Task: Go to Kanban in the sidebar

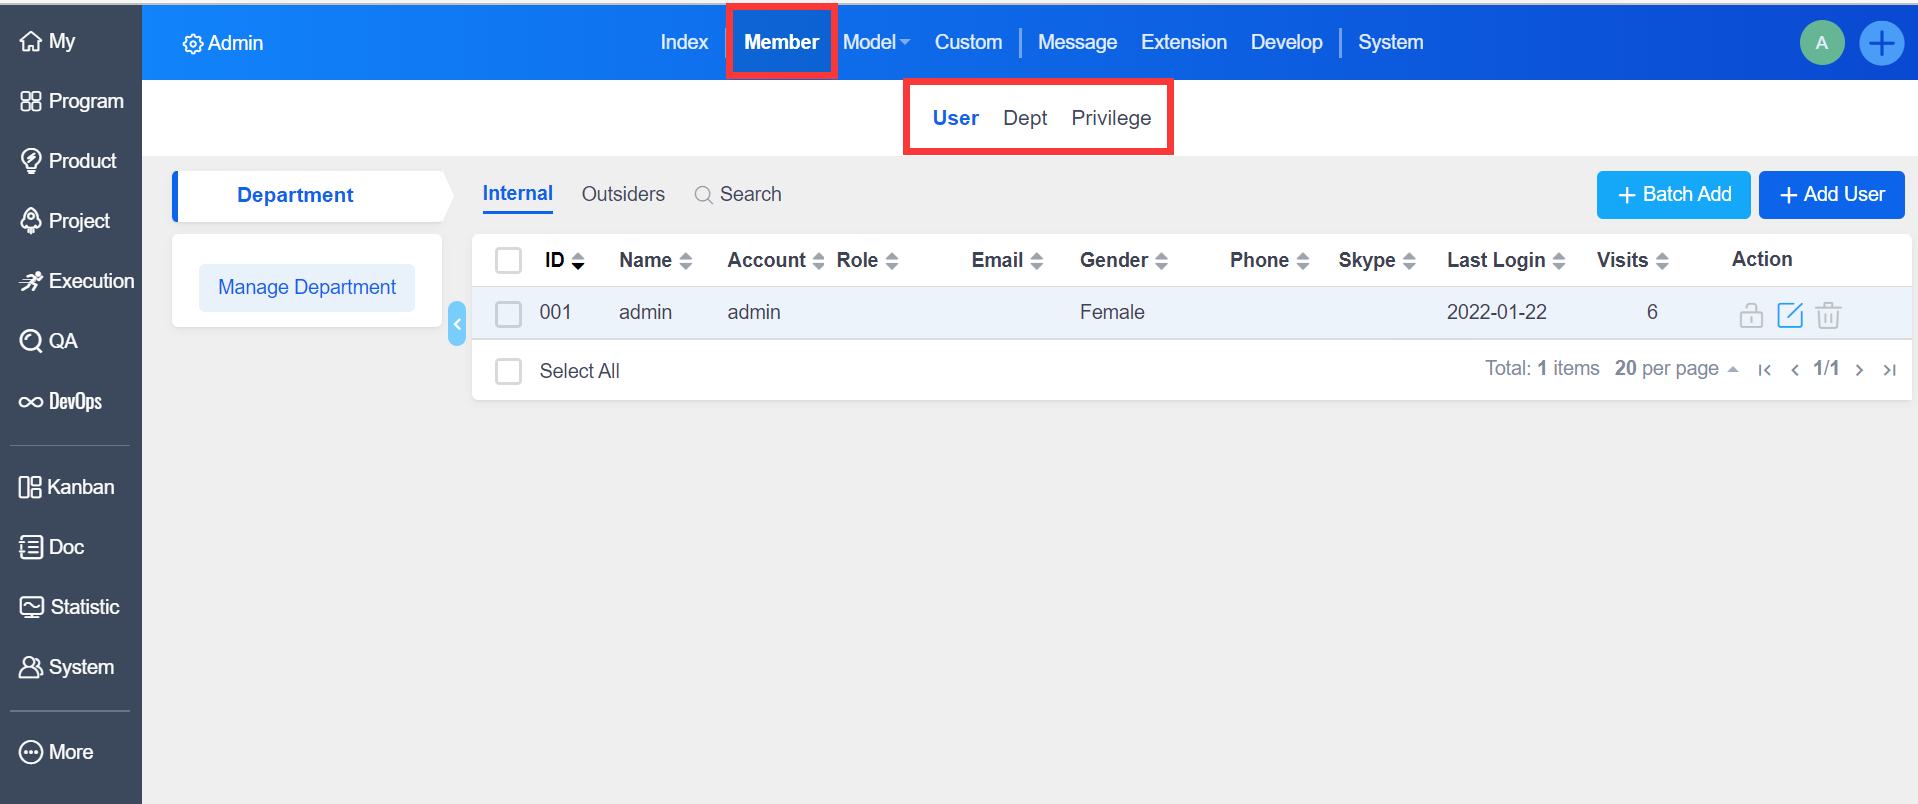Action: (67, 487)
